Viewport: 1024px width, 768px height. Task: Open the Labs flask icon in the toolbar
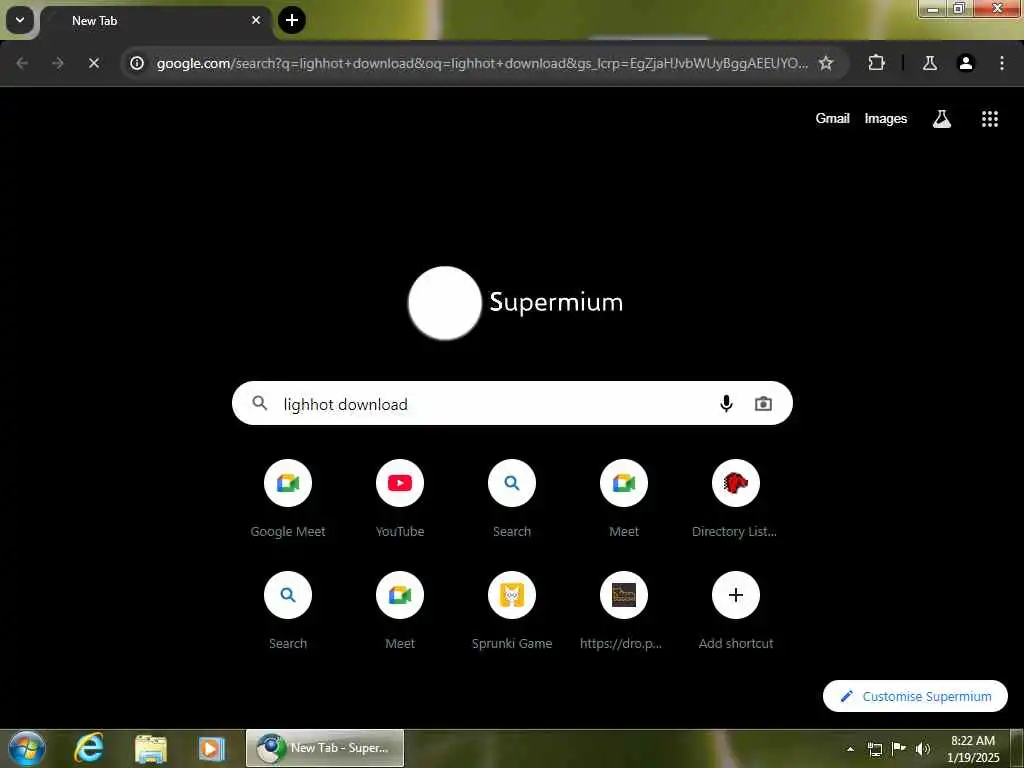(930, 63)
